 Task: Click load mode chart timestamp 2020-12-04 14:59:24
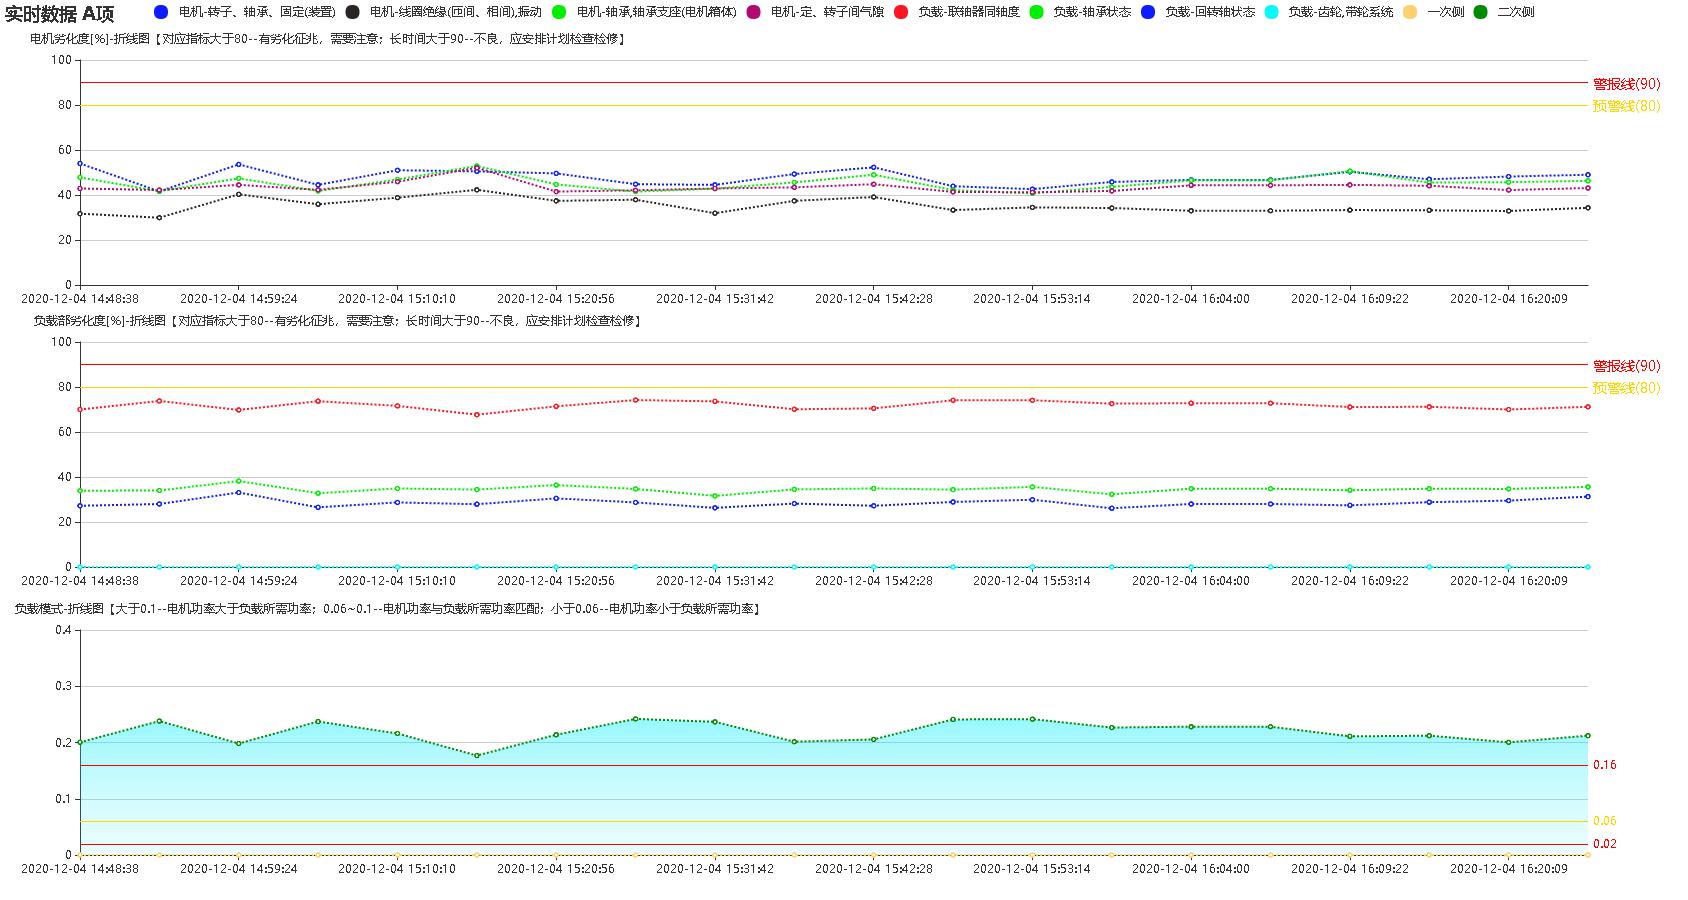239,869
